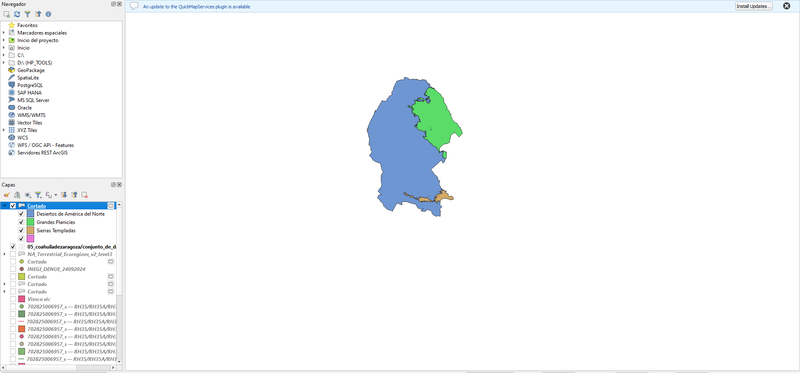Image resolution: width=800 pixels, height=373 pixels.
Task: Expand the Marcadores espaciales node
Action: pos(4,33)
